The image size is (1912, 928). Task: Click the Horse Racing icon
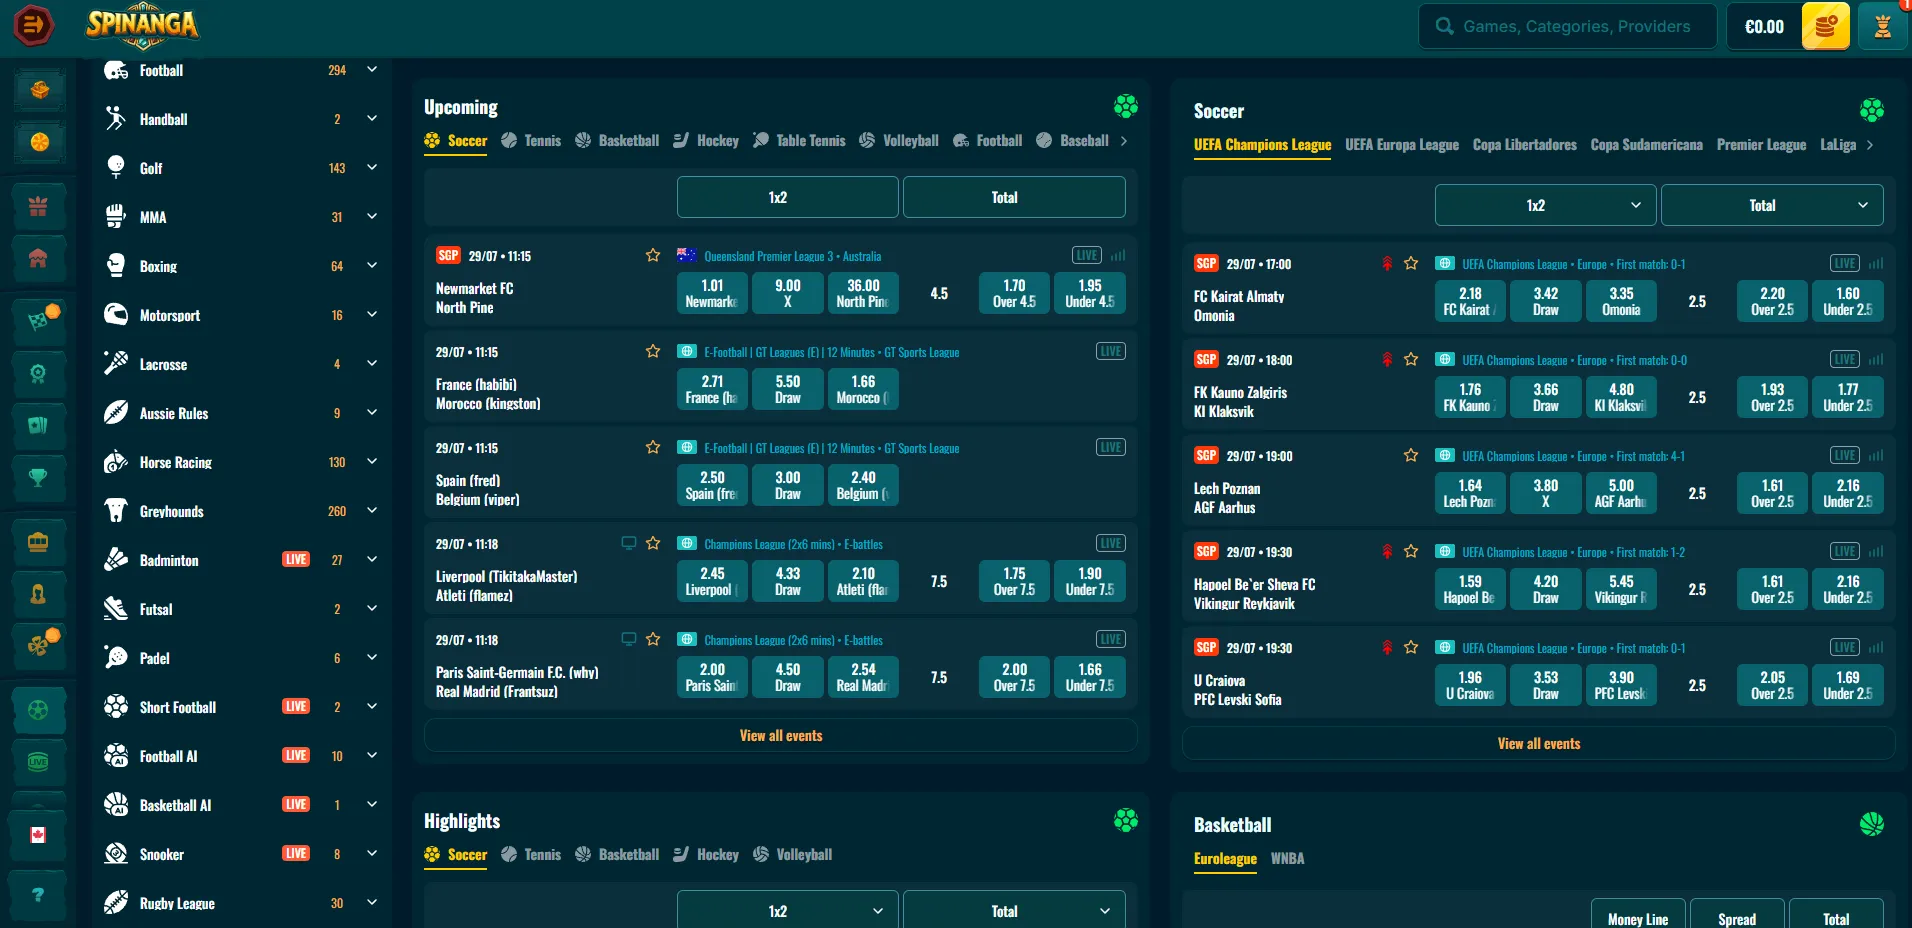[116, 462]
